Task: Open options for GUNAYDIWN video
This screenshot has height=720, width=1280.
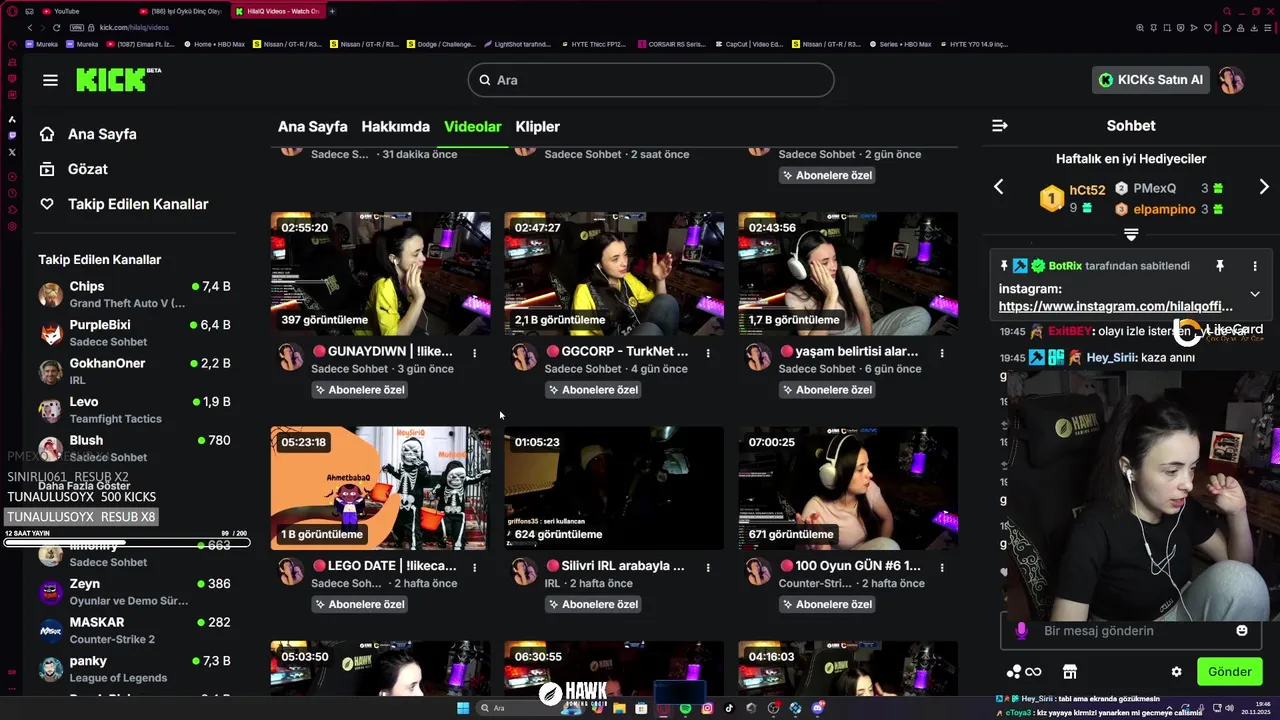Action: coord(474,353)
